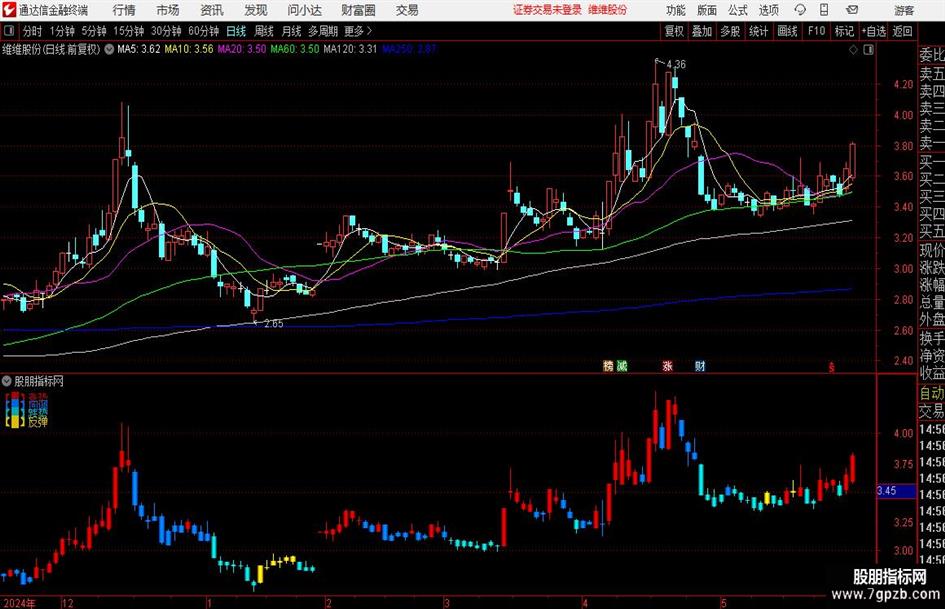Screen dimensions: 945x609
Task: Click the 叠加 overlay toolbar button
Action: pos(702,31)
